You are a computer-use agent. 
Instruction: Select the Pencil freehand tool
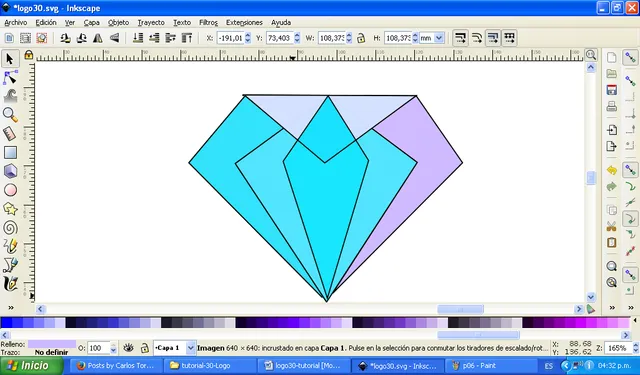coord(10,246)
